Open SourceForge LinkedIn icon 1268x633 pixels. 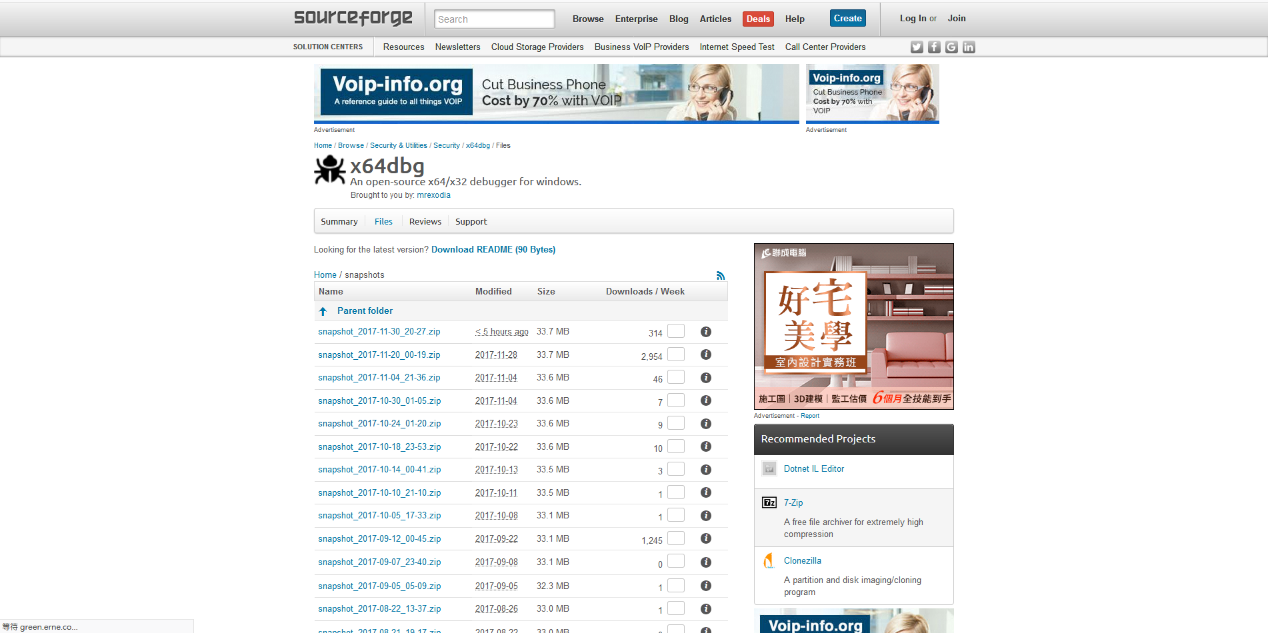(968, 47)
